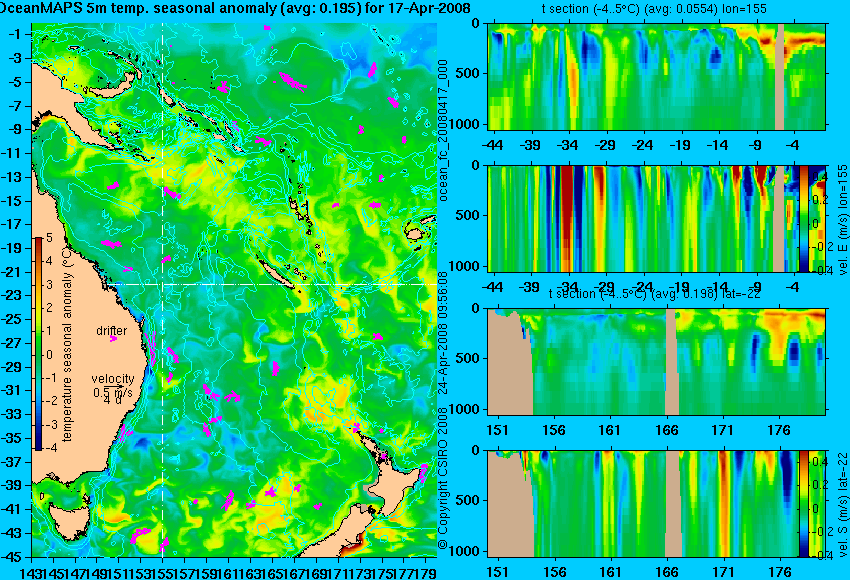This screenshot has height=580, width=850.
Task: Select the vel. S color bar
Action: pos(804,504)
